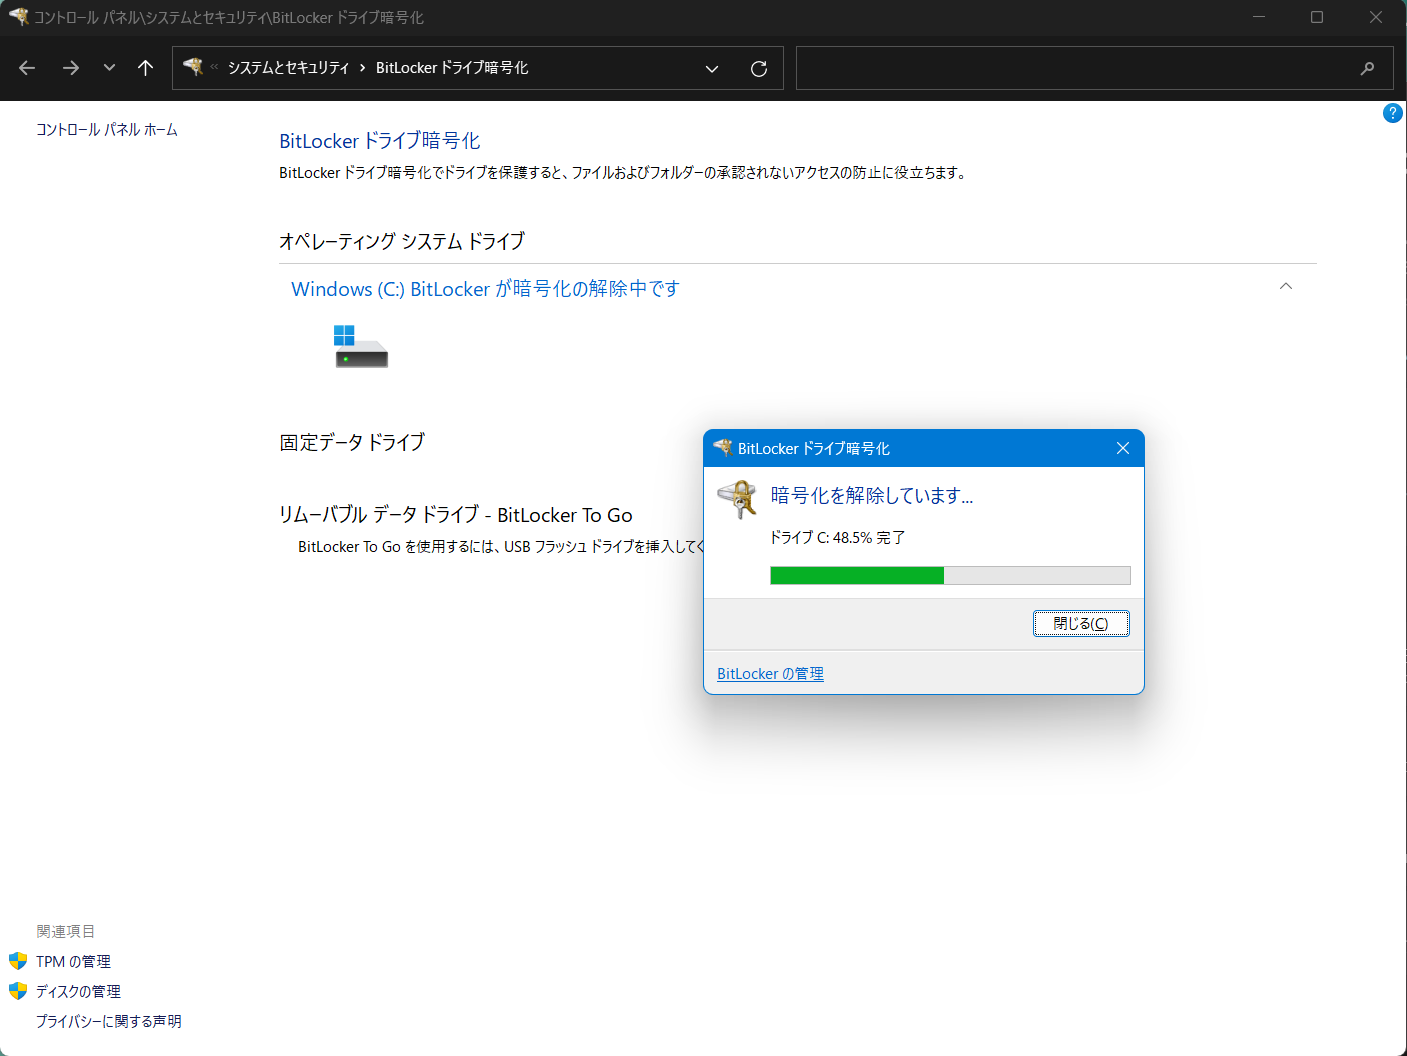Click the window title bar app icon
This screenshot has width=1407, height=1056.
pyautogui.click(x=18, y=17)
